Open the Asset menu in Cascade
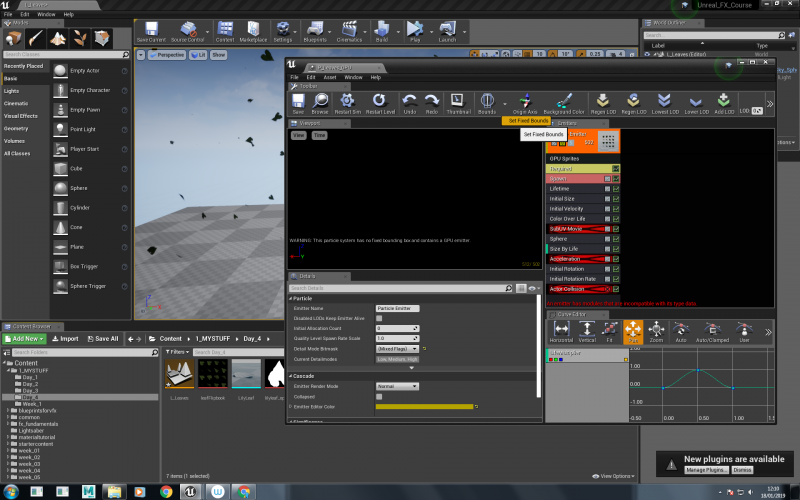 click(x=330, y=77)
